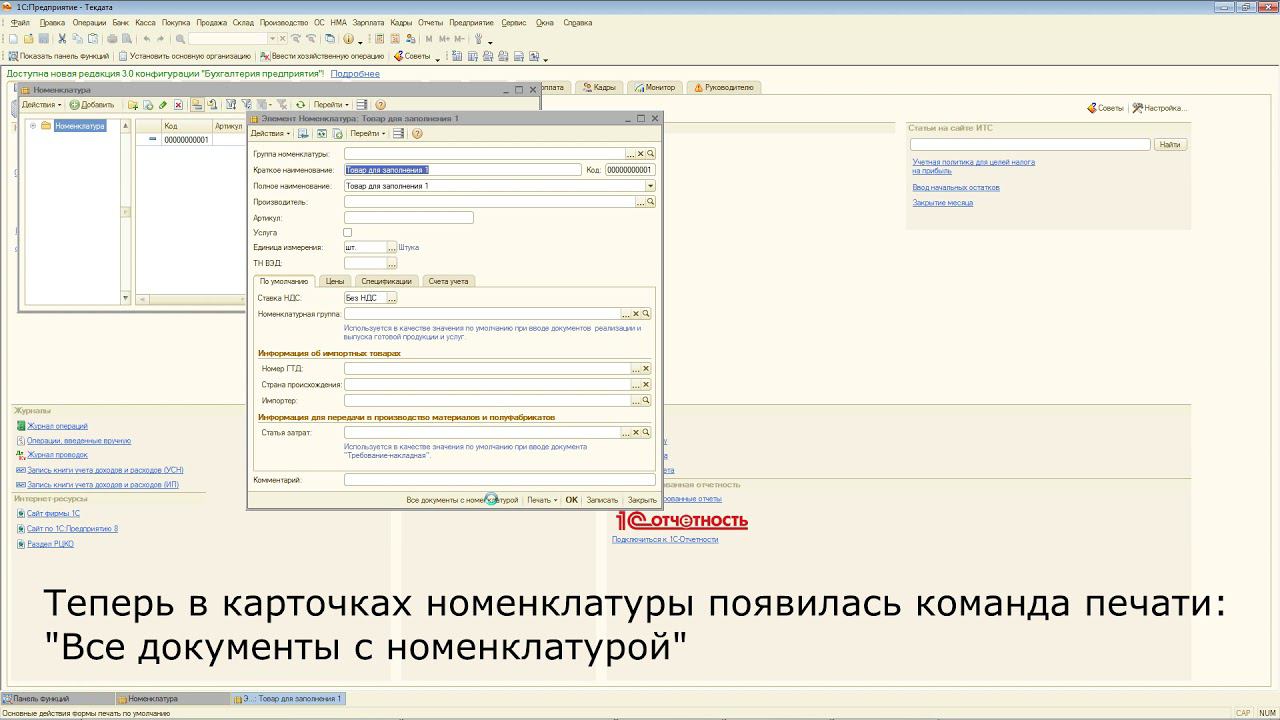This screenshot has height=720, width=1280.
Task: Click the help icon in Элемент Номенклатура toolbar
Action: [417, 133]
